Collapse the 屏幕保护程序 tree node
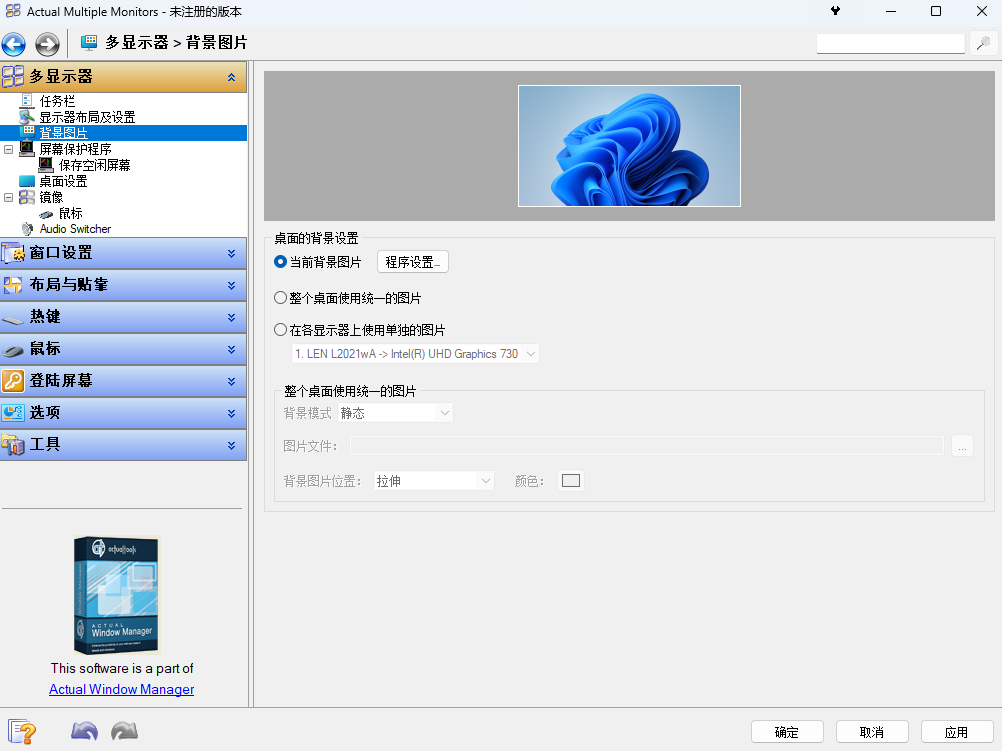 coord(8,149)
